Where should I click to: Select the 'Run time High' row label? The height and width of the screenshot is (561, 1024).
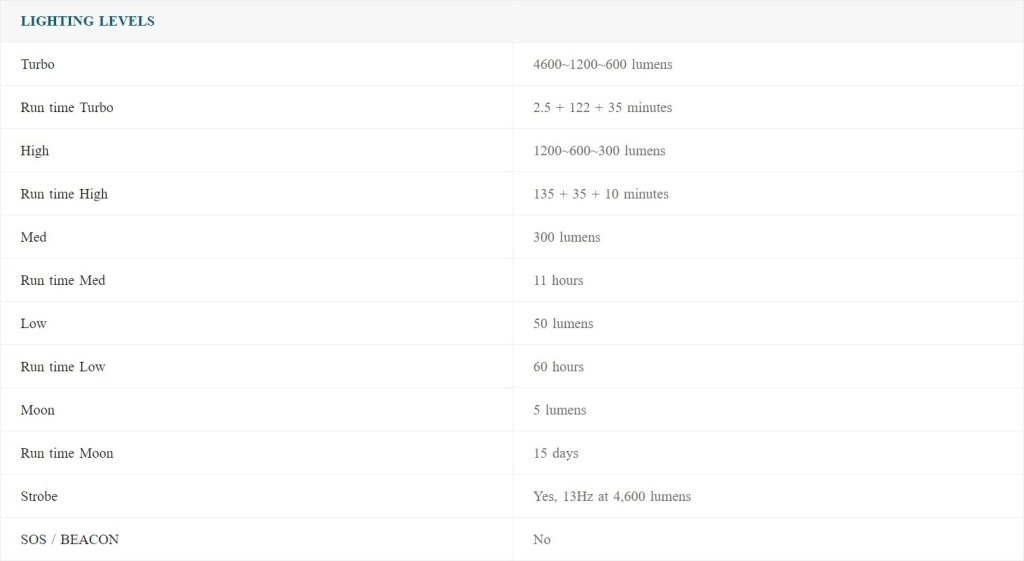(x=64, y=194)
